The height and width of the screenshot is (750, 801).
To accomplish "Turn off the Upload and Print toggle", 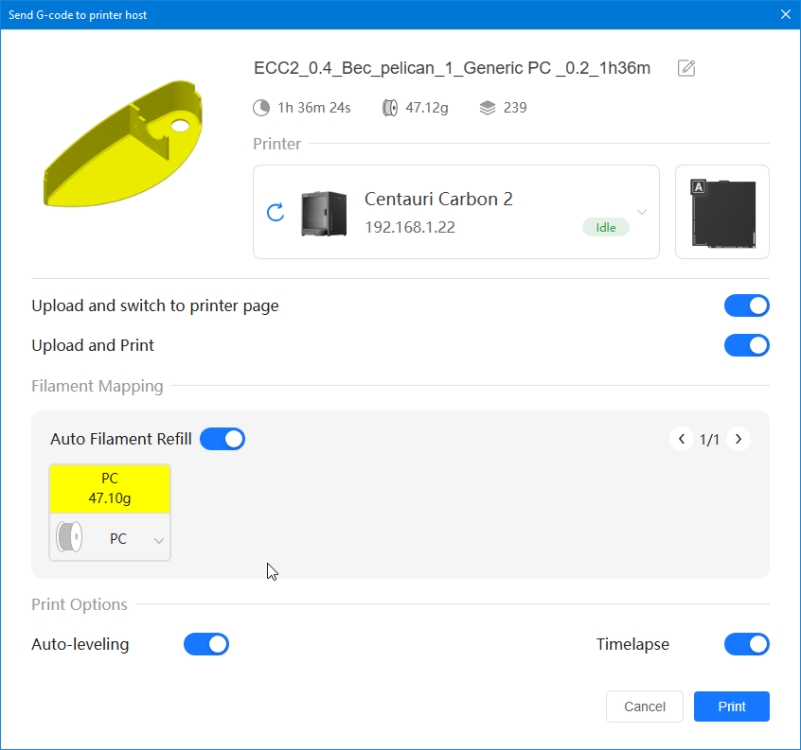I will (x=746, y=346).
